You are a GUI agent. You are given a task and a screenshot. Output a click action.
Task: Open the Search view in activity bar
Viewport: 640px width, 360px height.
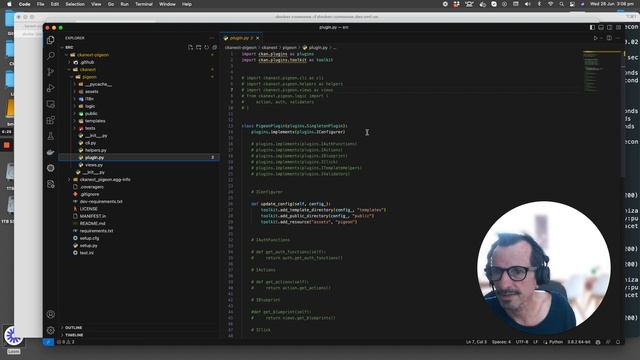click(51, 56)
